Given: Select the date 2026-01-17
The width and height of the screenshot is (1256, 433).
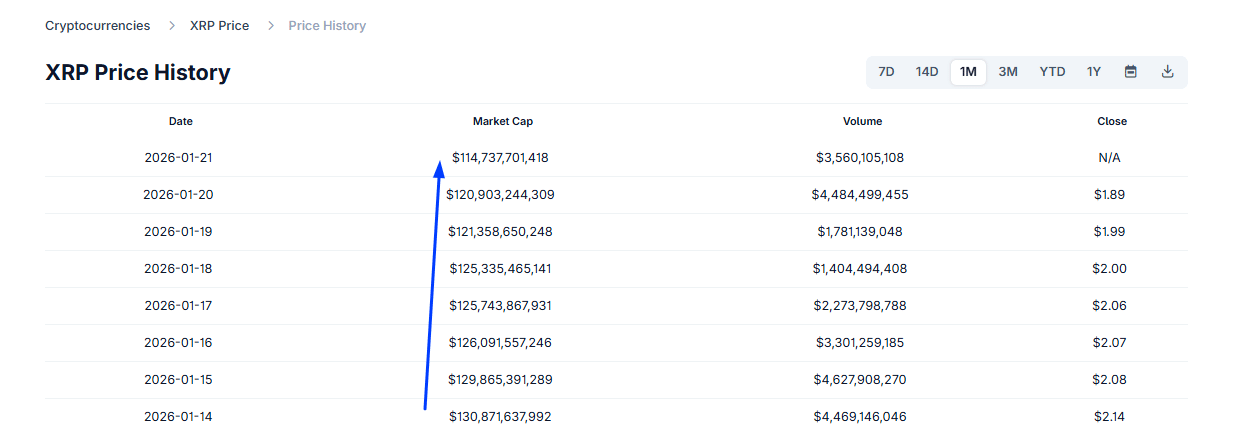Looking at the screenshot, I should tap(178, 306).
